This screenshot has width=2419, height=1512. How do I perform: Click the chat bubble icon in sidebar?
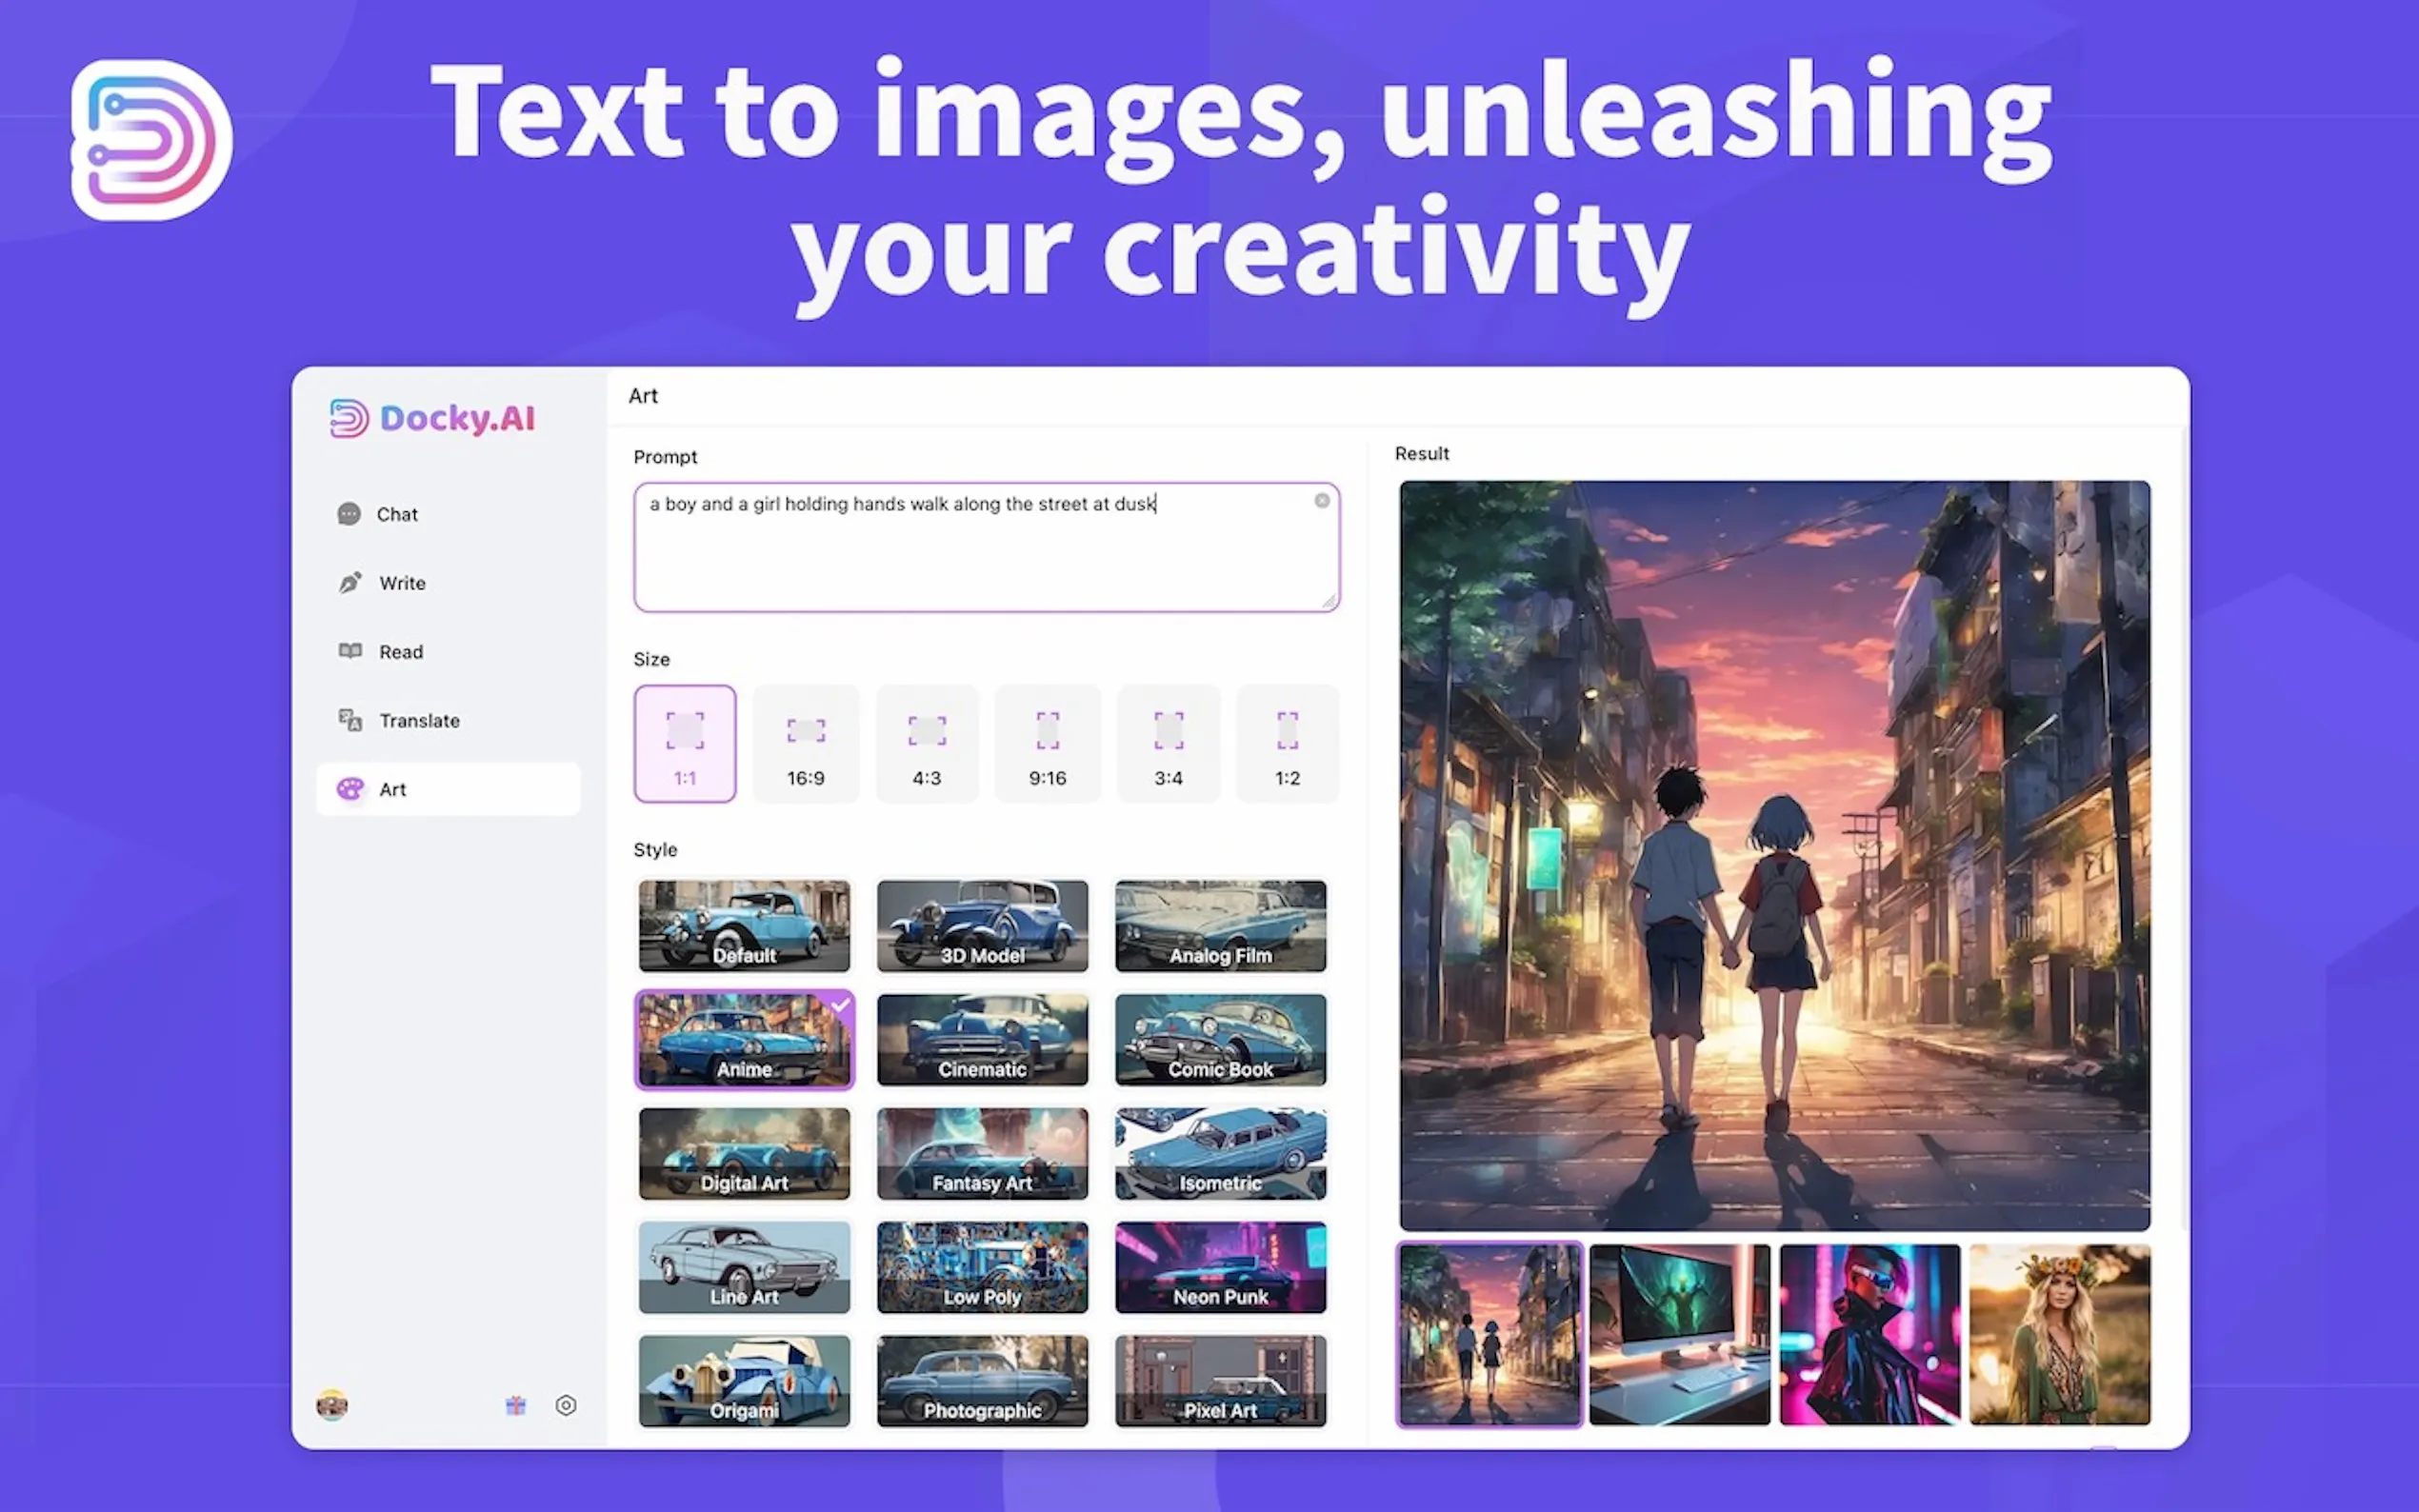[x=348, y=514]
